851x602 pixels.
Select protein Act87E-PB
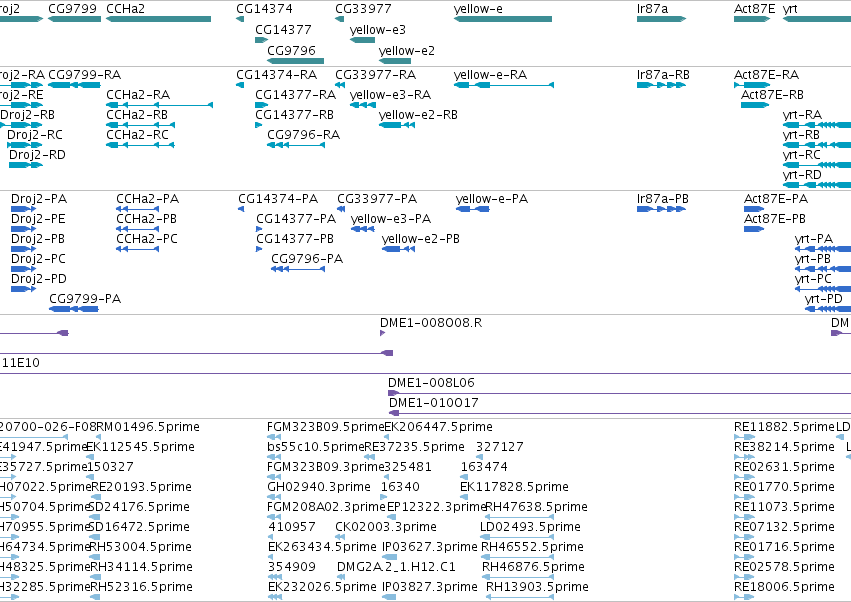pos(774,219)
